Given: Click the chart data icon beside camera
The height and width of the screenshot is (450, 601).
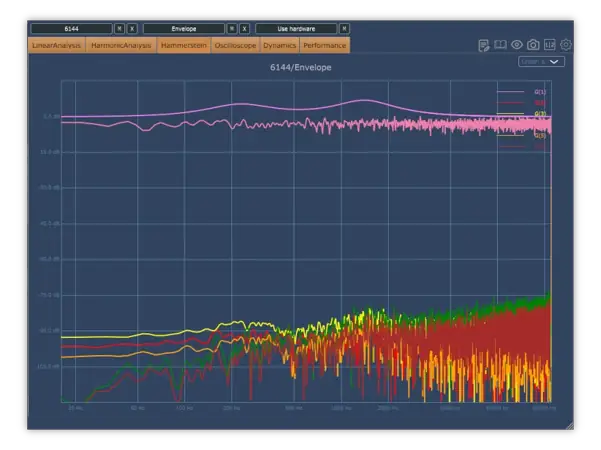Looking at the screenshot, I should pos(549,45).
